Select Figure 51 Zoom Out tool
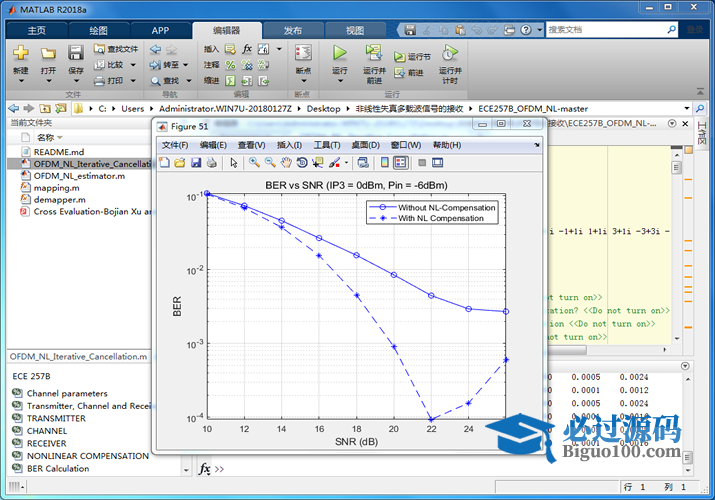Viewport: 715px width, 500px height. pyautogui.click(x=270, y=163)
